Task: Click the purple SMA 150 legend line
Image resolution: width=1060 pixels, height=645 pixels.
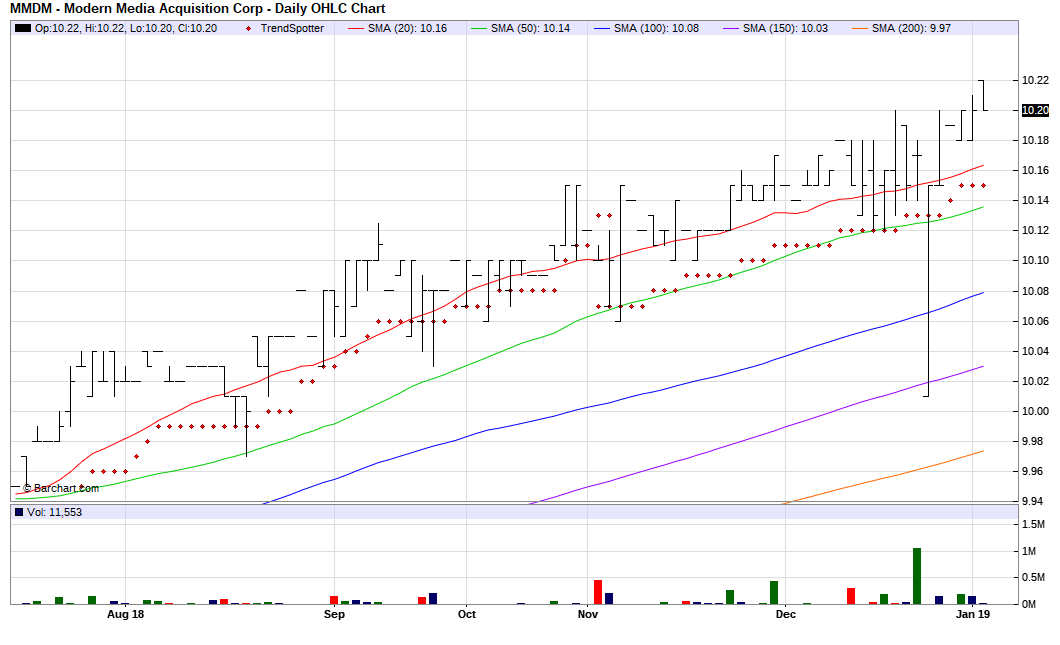Action: tap(731, 28)
